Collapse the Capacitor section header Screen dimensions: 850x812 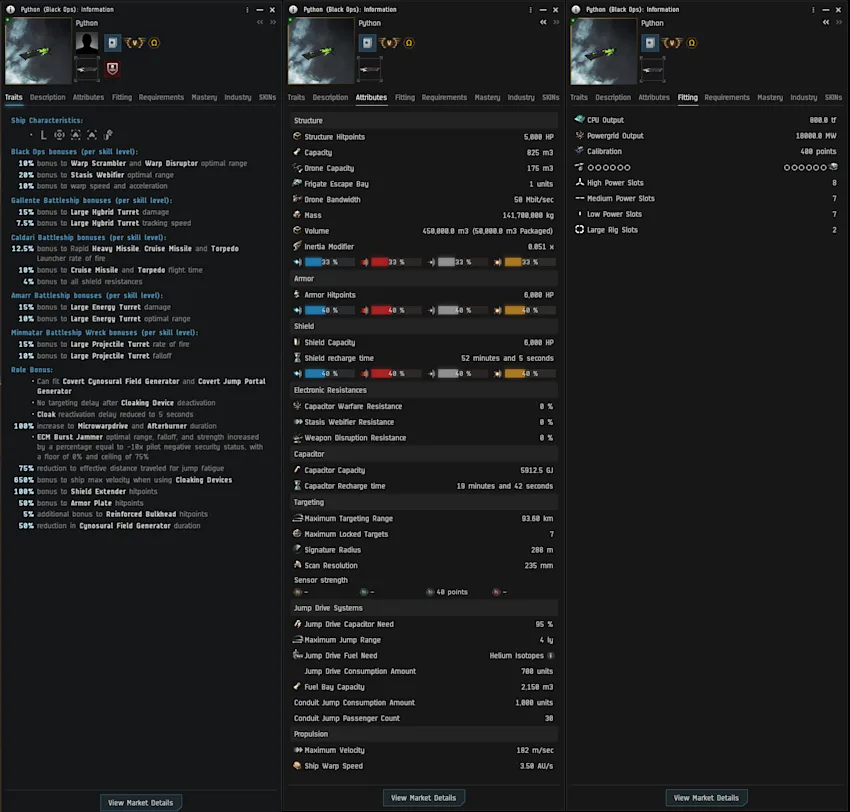pyautogui.click(x=423, y=454)
